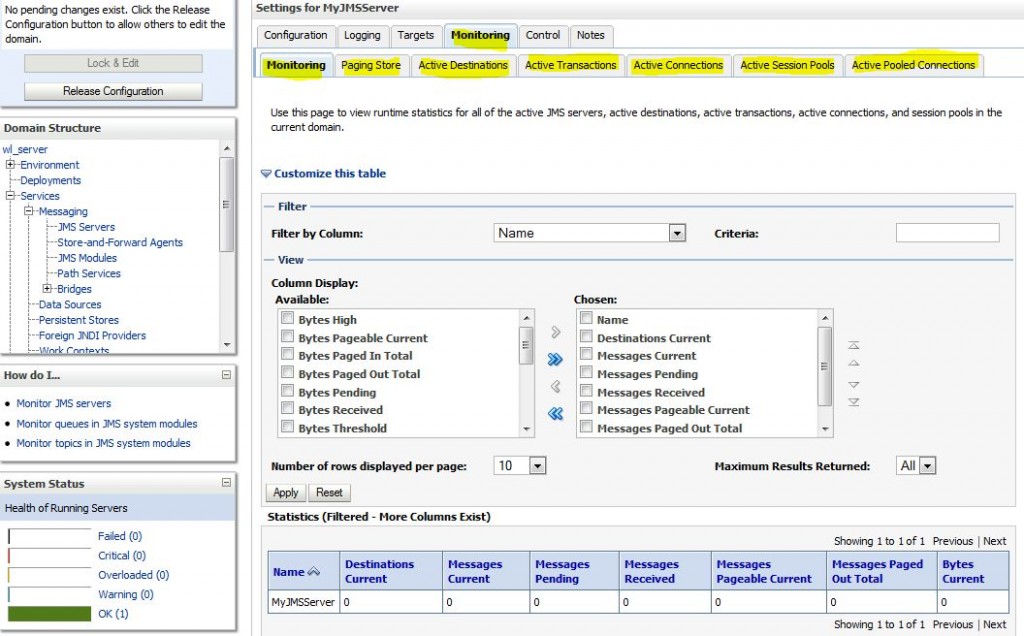Switch to Active Pooled Connections subtab
The width and height of the screenshot is (1024, 636).
[x=914, y=65]
